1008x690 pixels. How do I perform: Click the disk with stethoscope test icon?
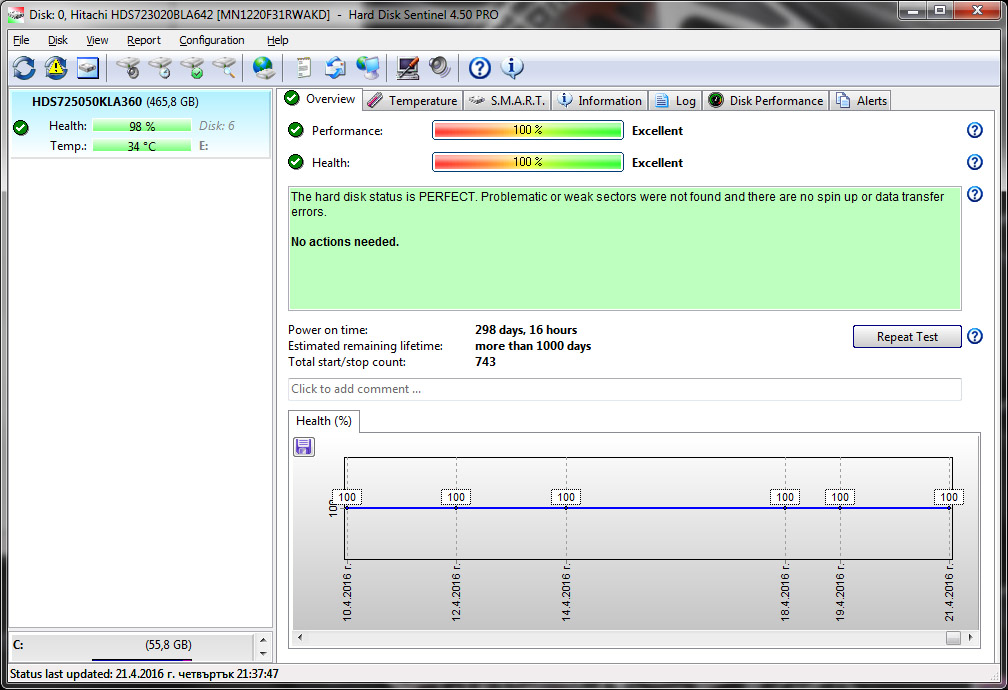click(128, 68)
